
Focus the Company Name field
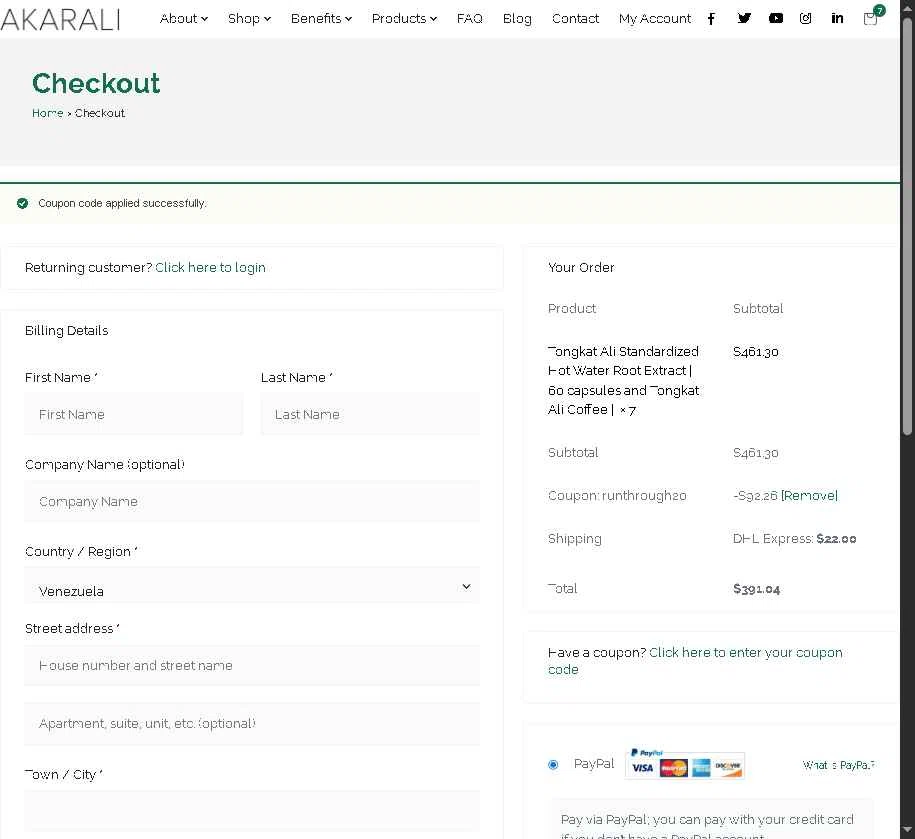click(x=252, y=502)
